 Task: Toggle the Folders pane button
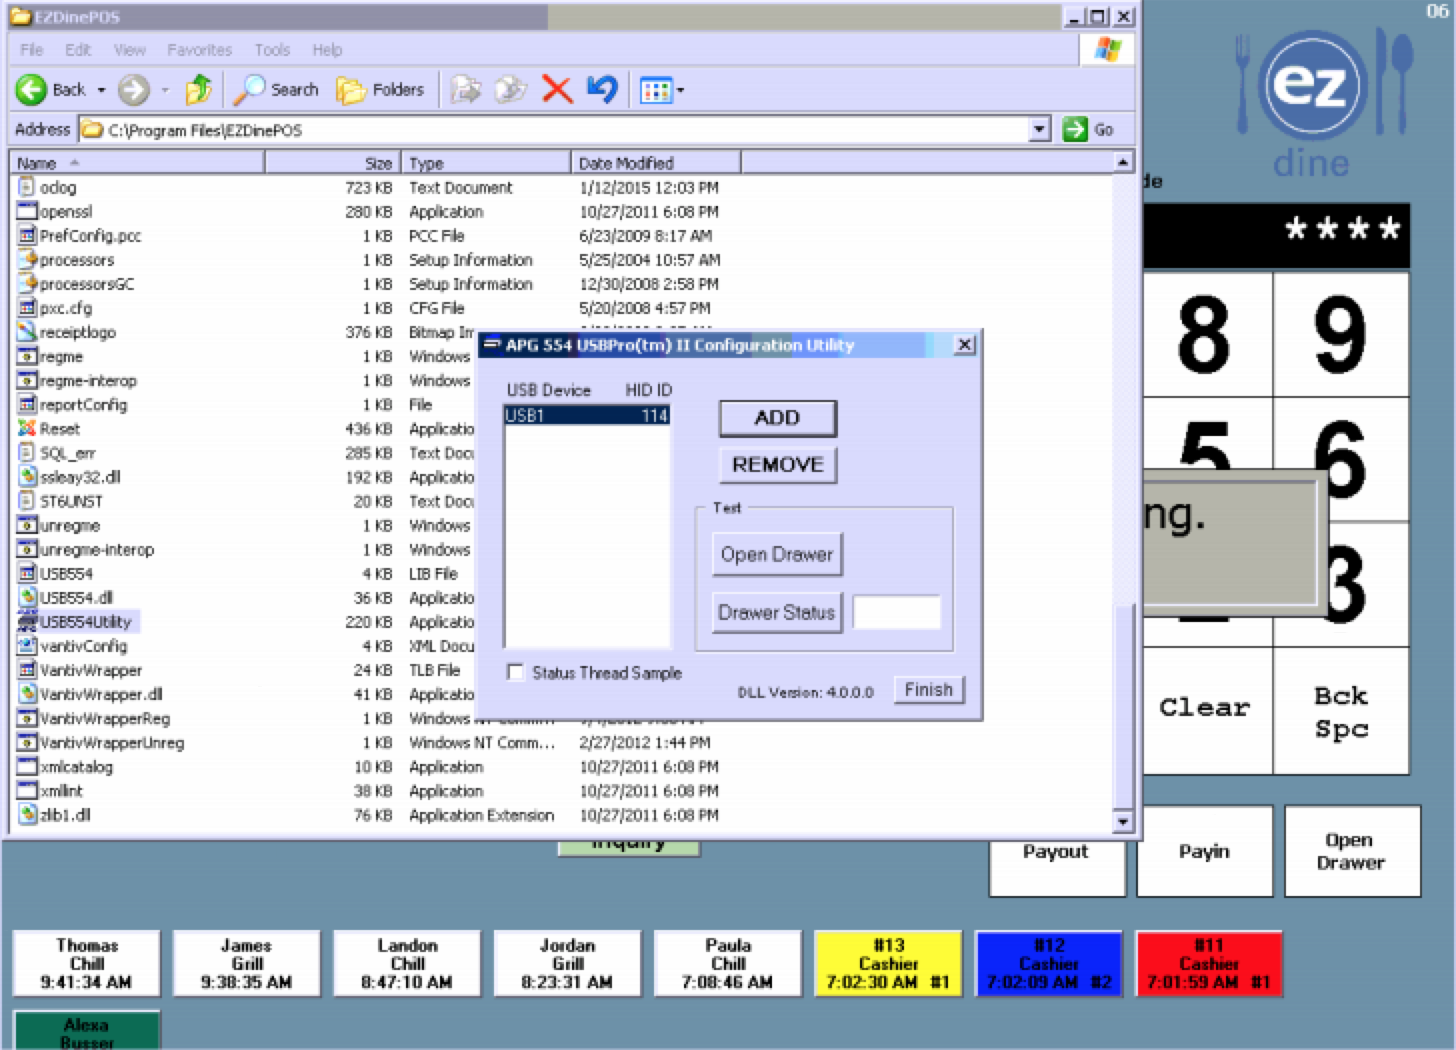click(x=380, y=90)
